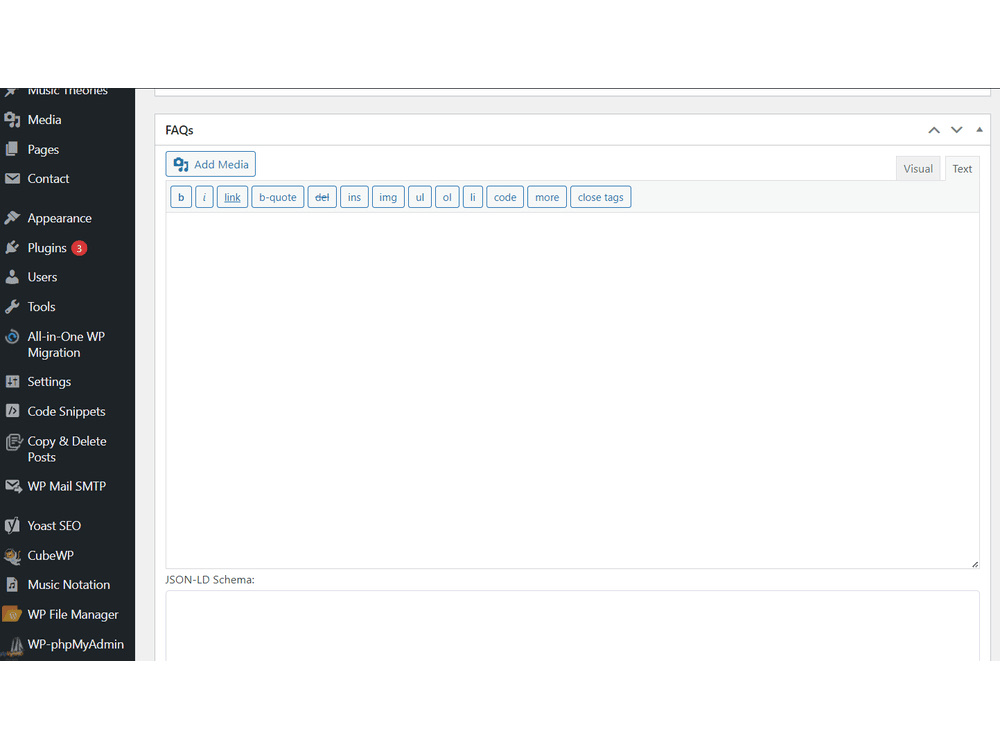Viewport: 1000px width, 750px height.
Task: Click the Users person icon
Action: pos(12,277)
